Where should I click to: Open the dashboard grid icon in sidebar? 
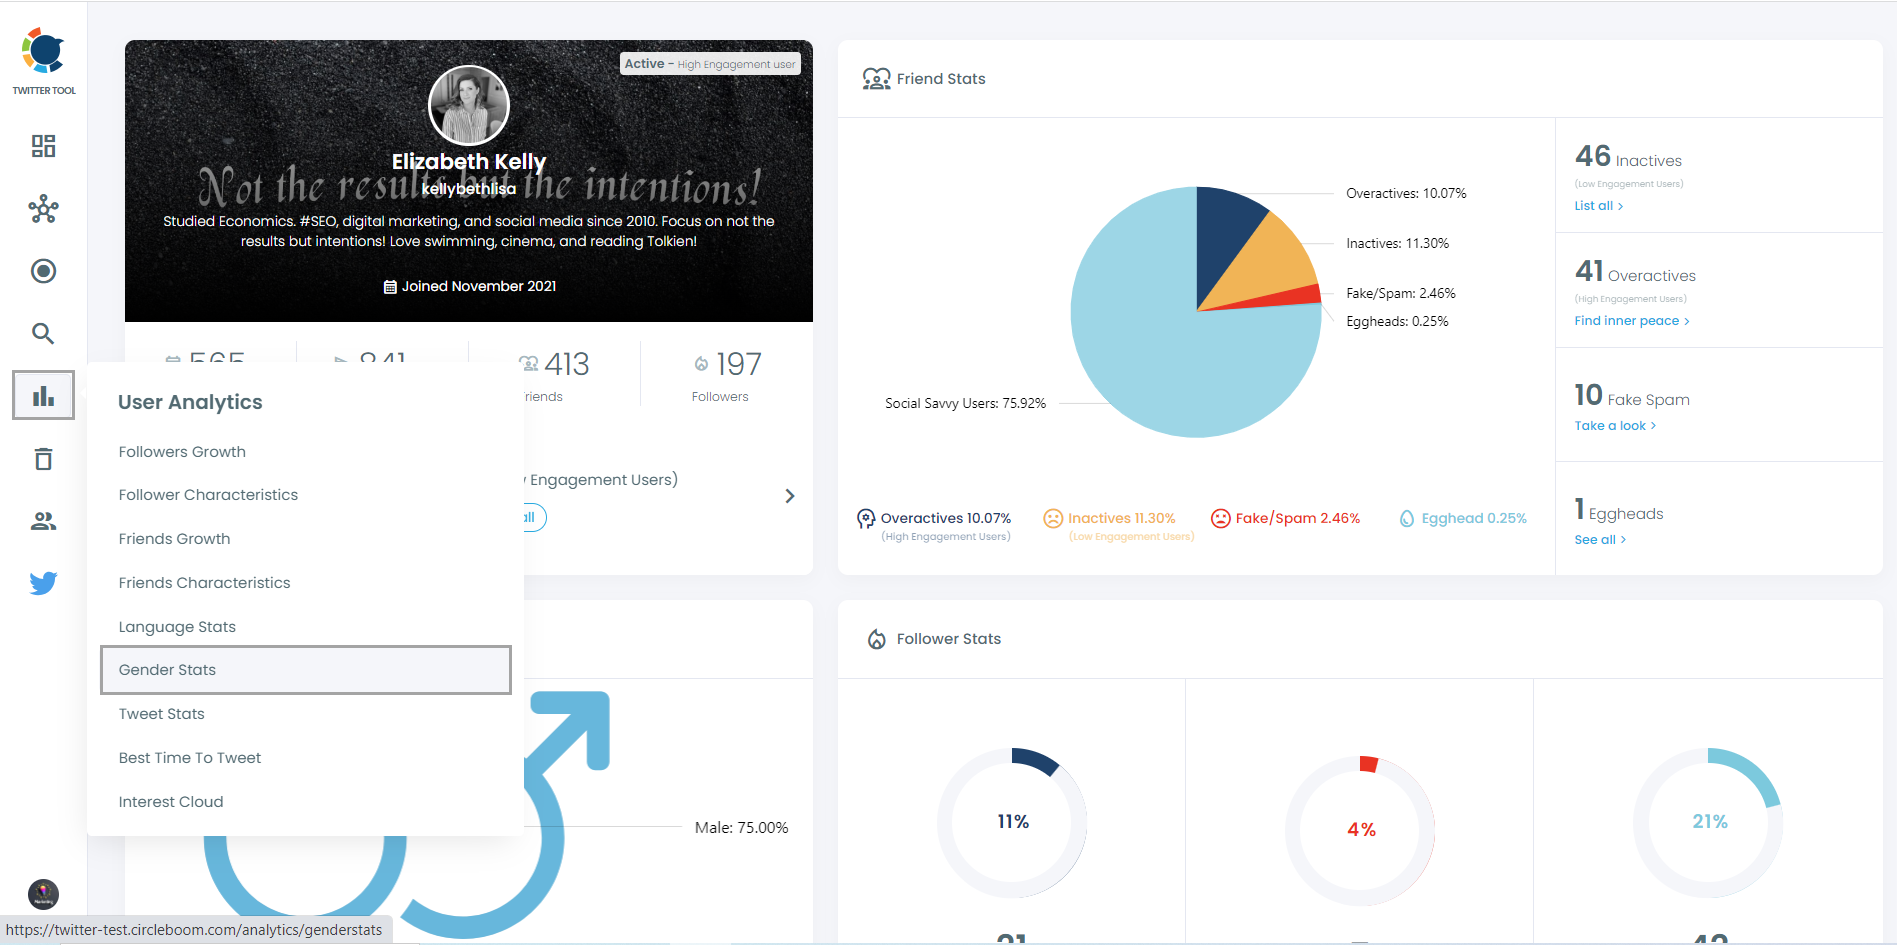(43, 146)
